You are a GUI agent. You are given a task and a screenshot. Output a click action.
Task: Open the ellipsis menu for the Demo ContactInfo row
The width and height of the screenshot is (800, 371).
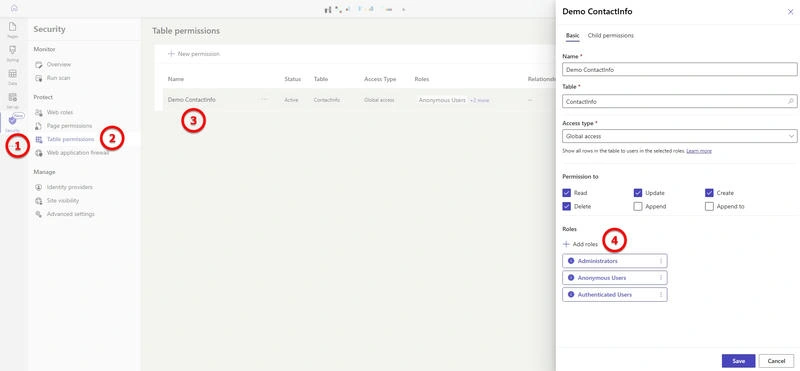pyautogui.click(x=264, y=100)
